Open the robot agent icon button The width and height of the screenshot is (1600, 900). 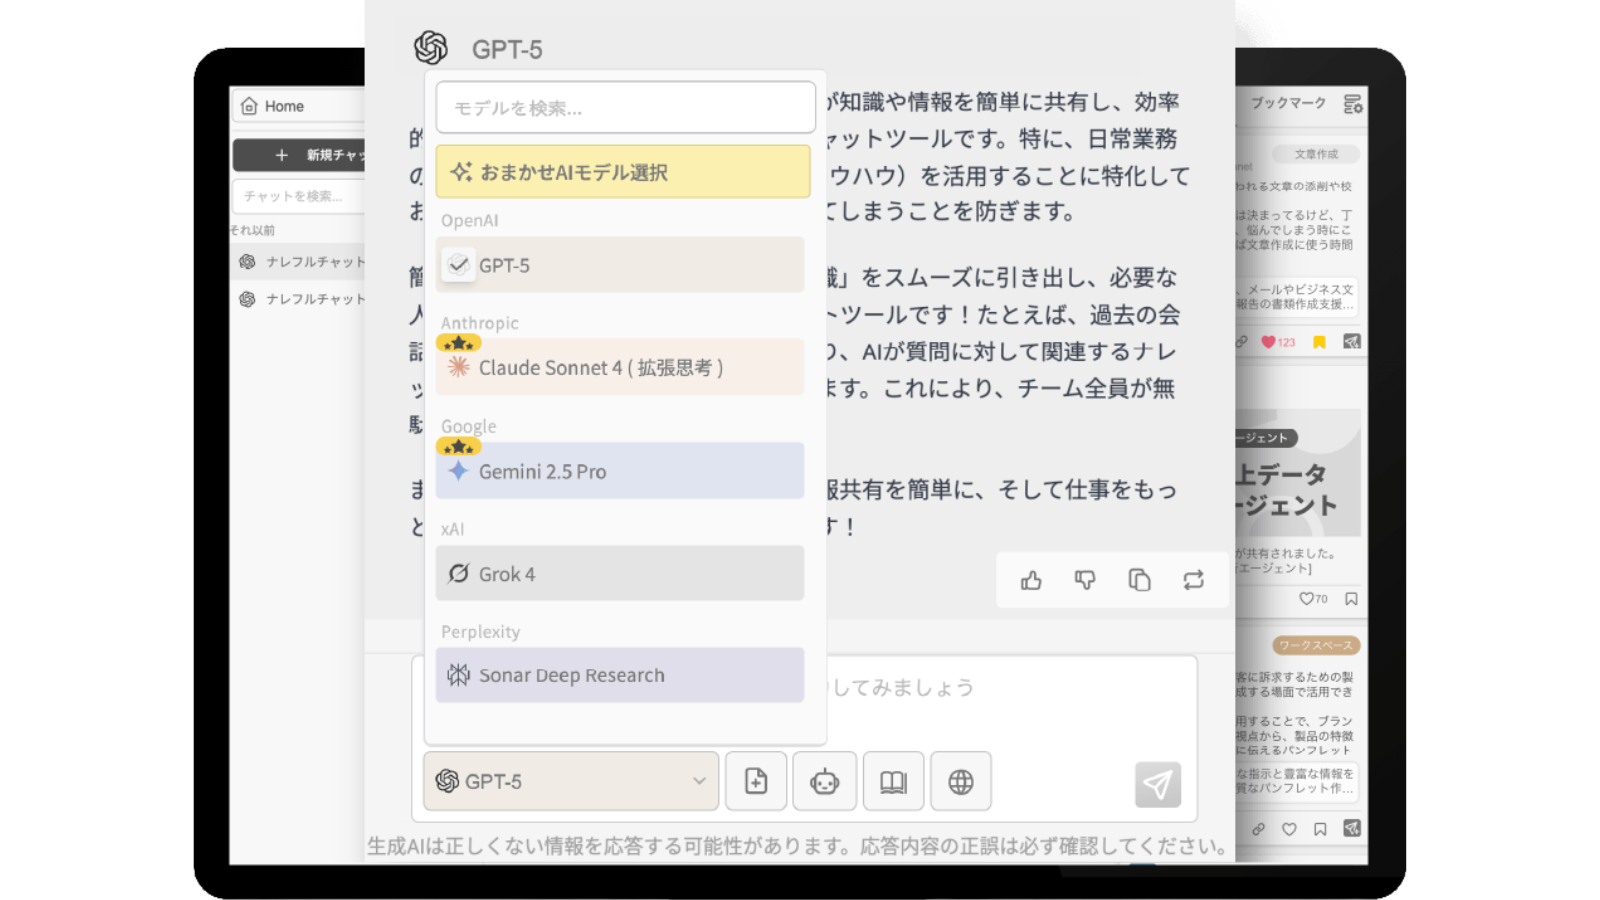point(825,781)
